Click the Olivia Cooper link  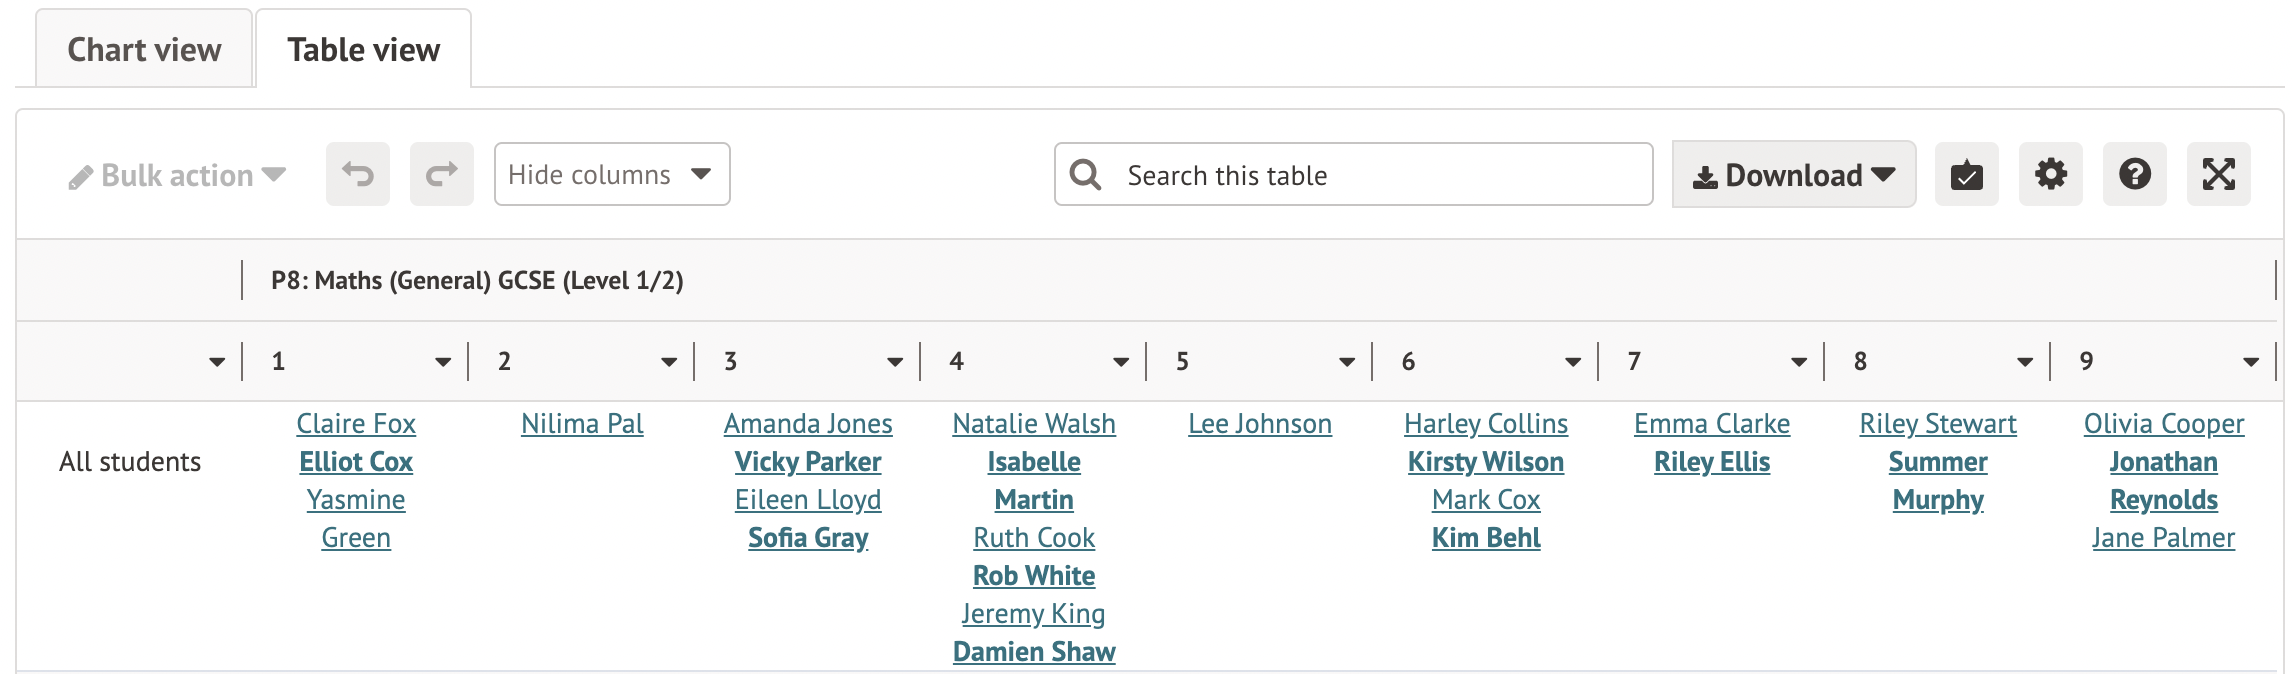point(2163,424)
